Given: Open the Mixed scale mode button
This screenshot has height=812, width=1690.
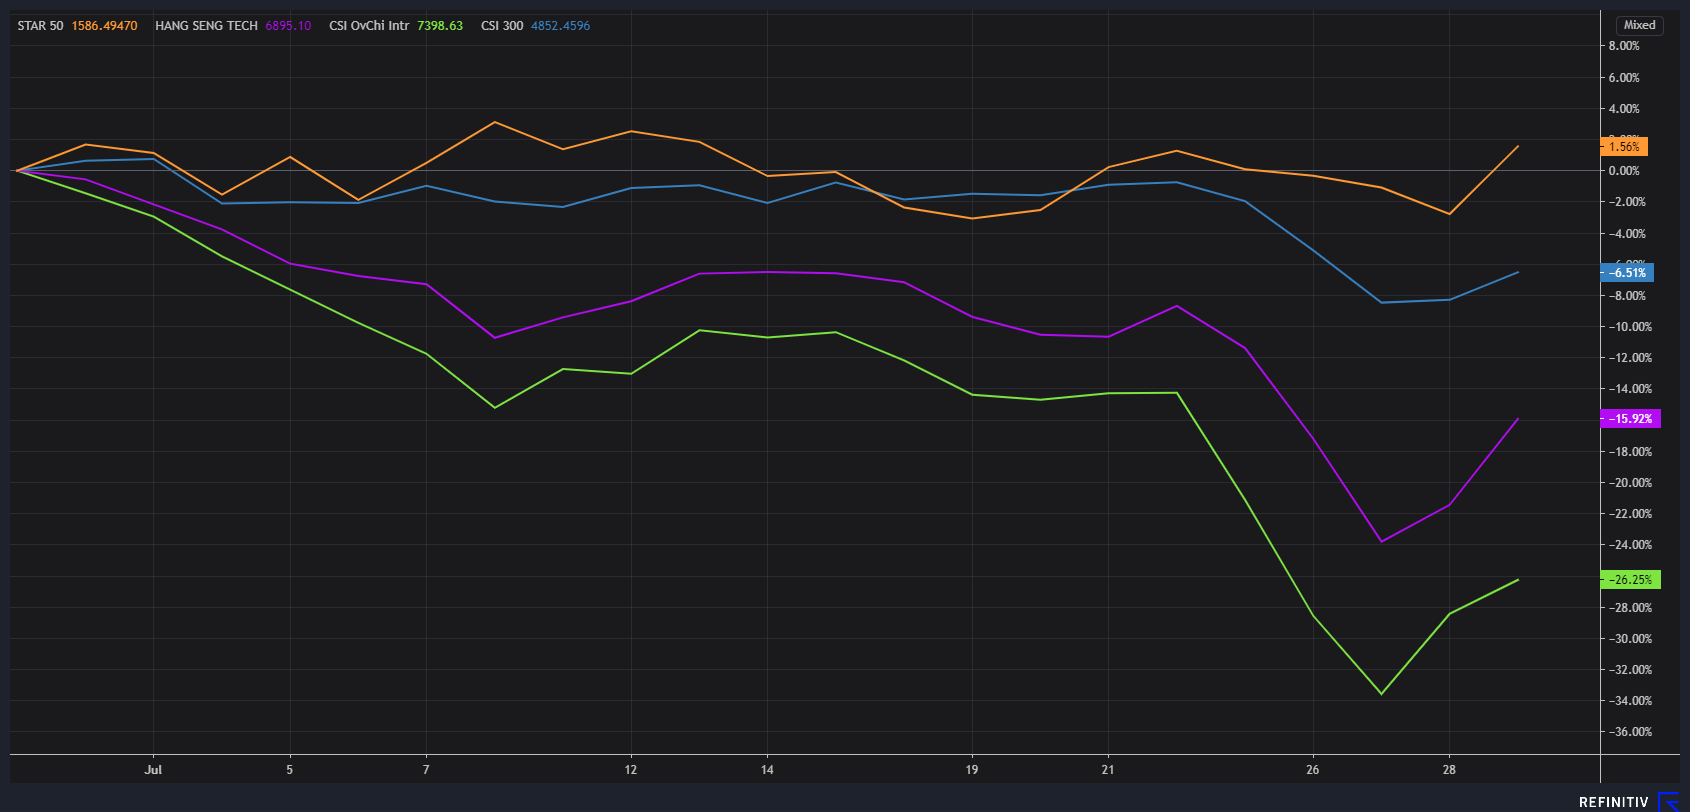Looking at the screenshot, I should (1639, 25).
